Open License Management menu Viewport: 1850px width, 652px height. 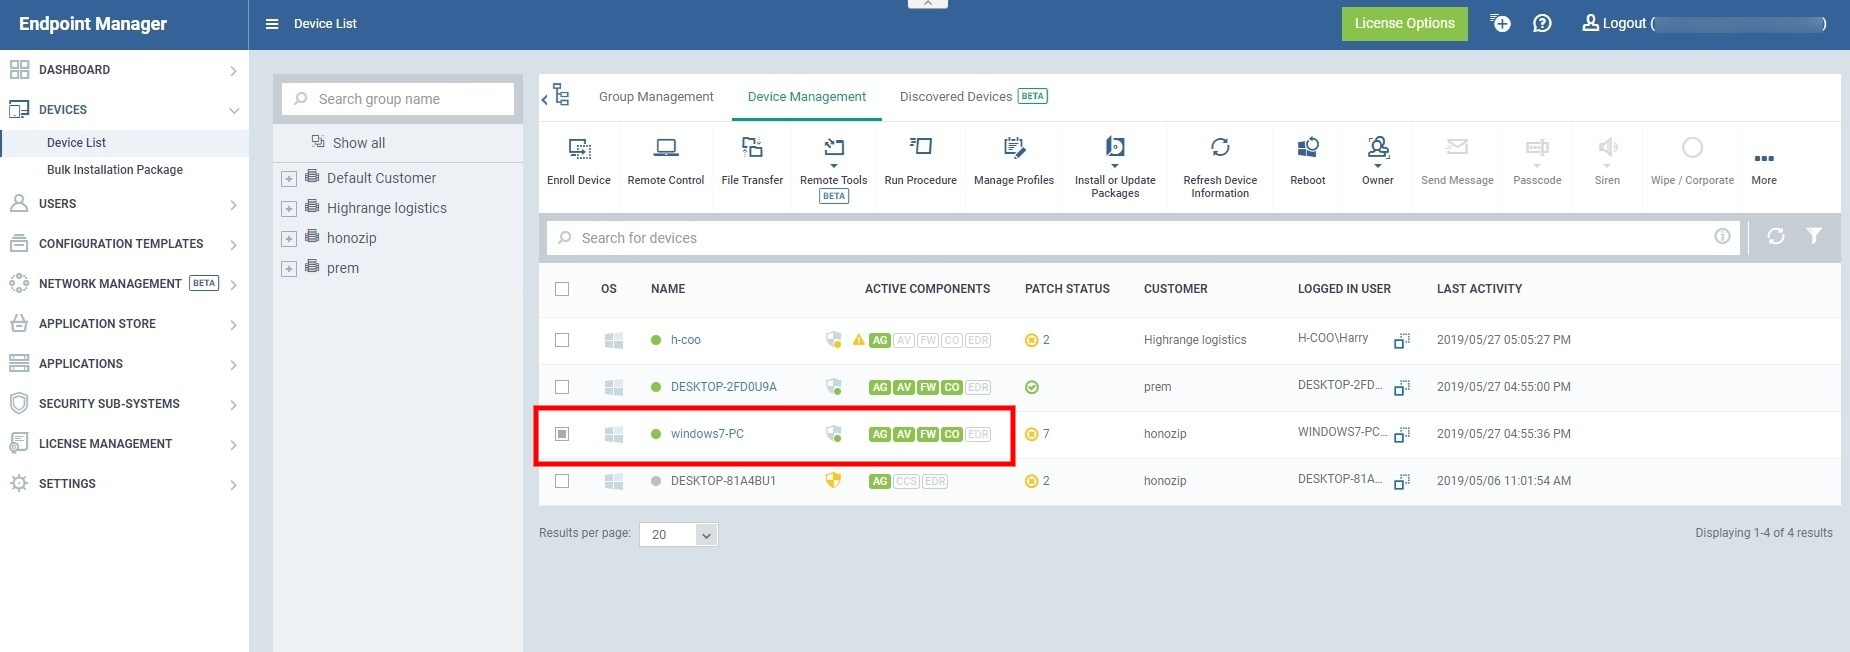tap(124, 444)
